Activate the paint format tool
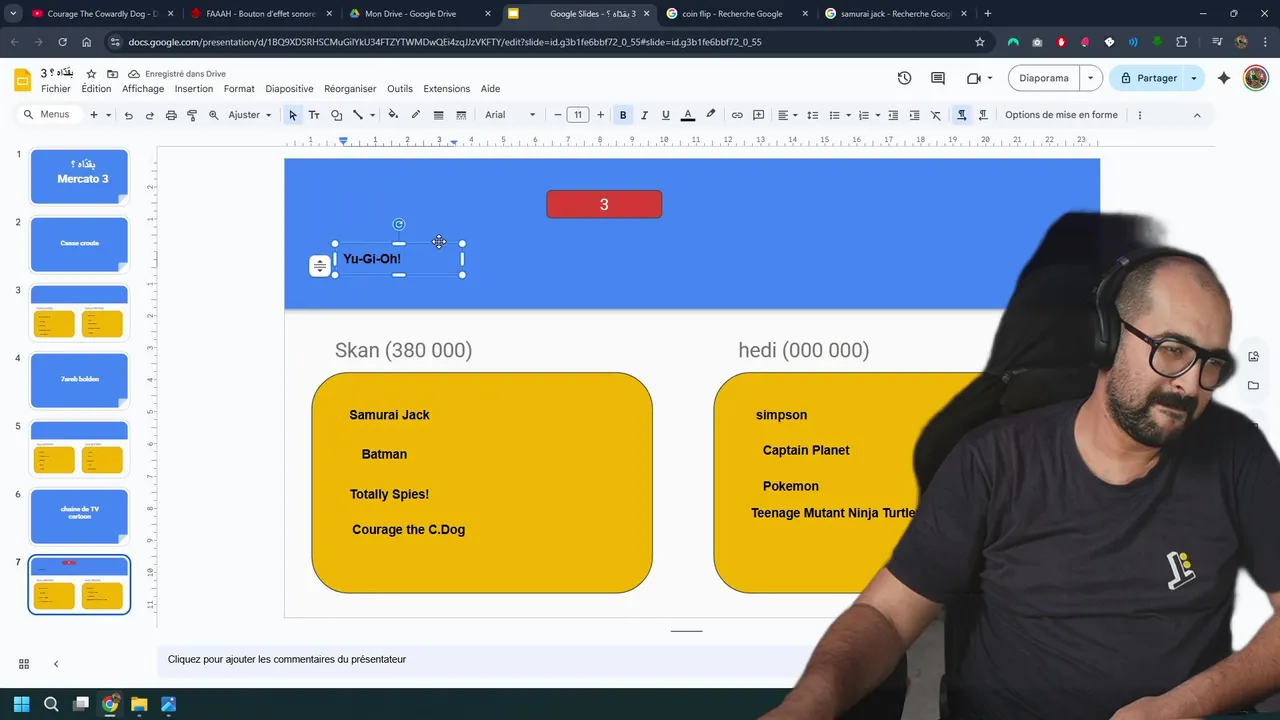This screenshot has width=1280, height=720. pos(192,115)
